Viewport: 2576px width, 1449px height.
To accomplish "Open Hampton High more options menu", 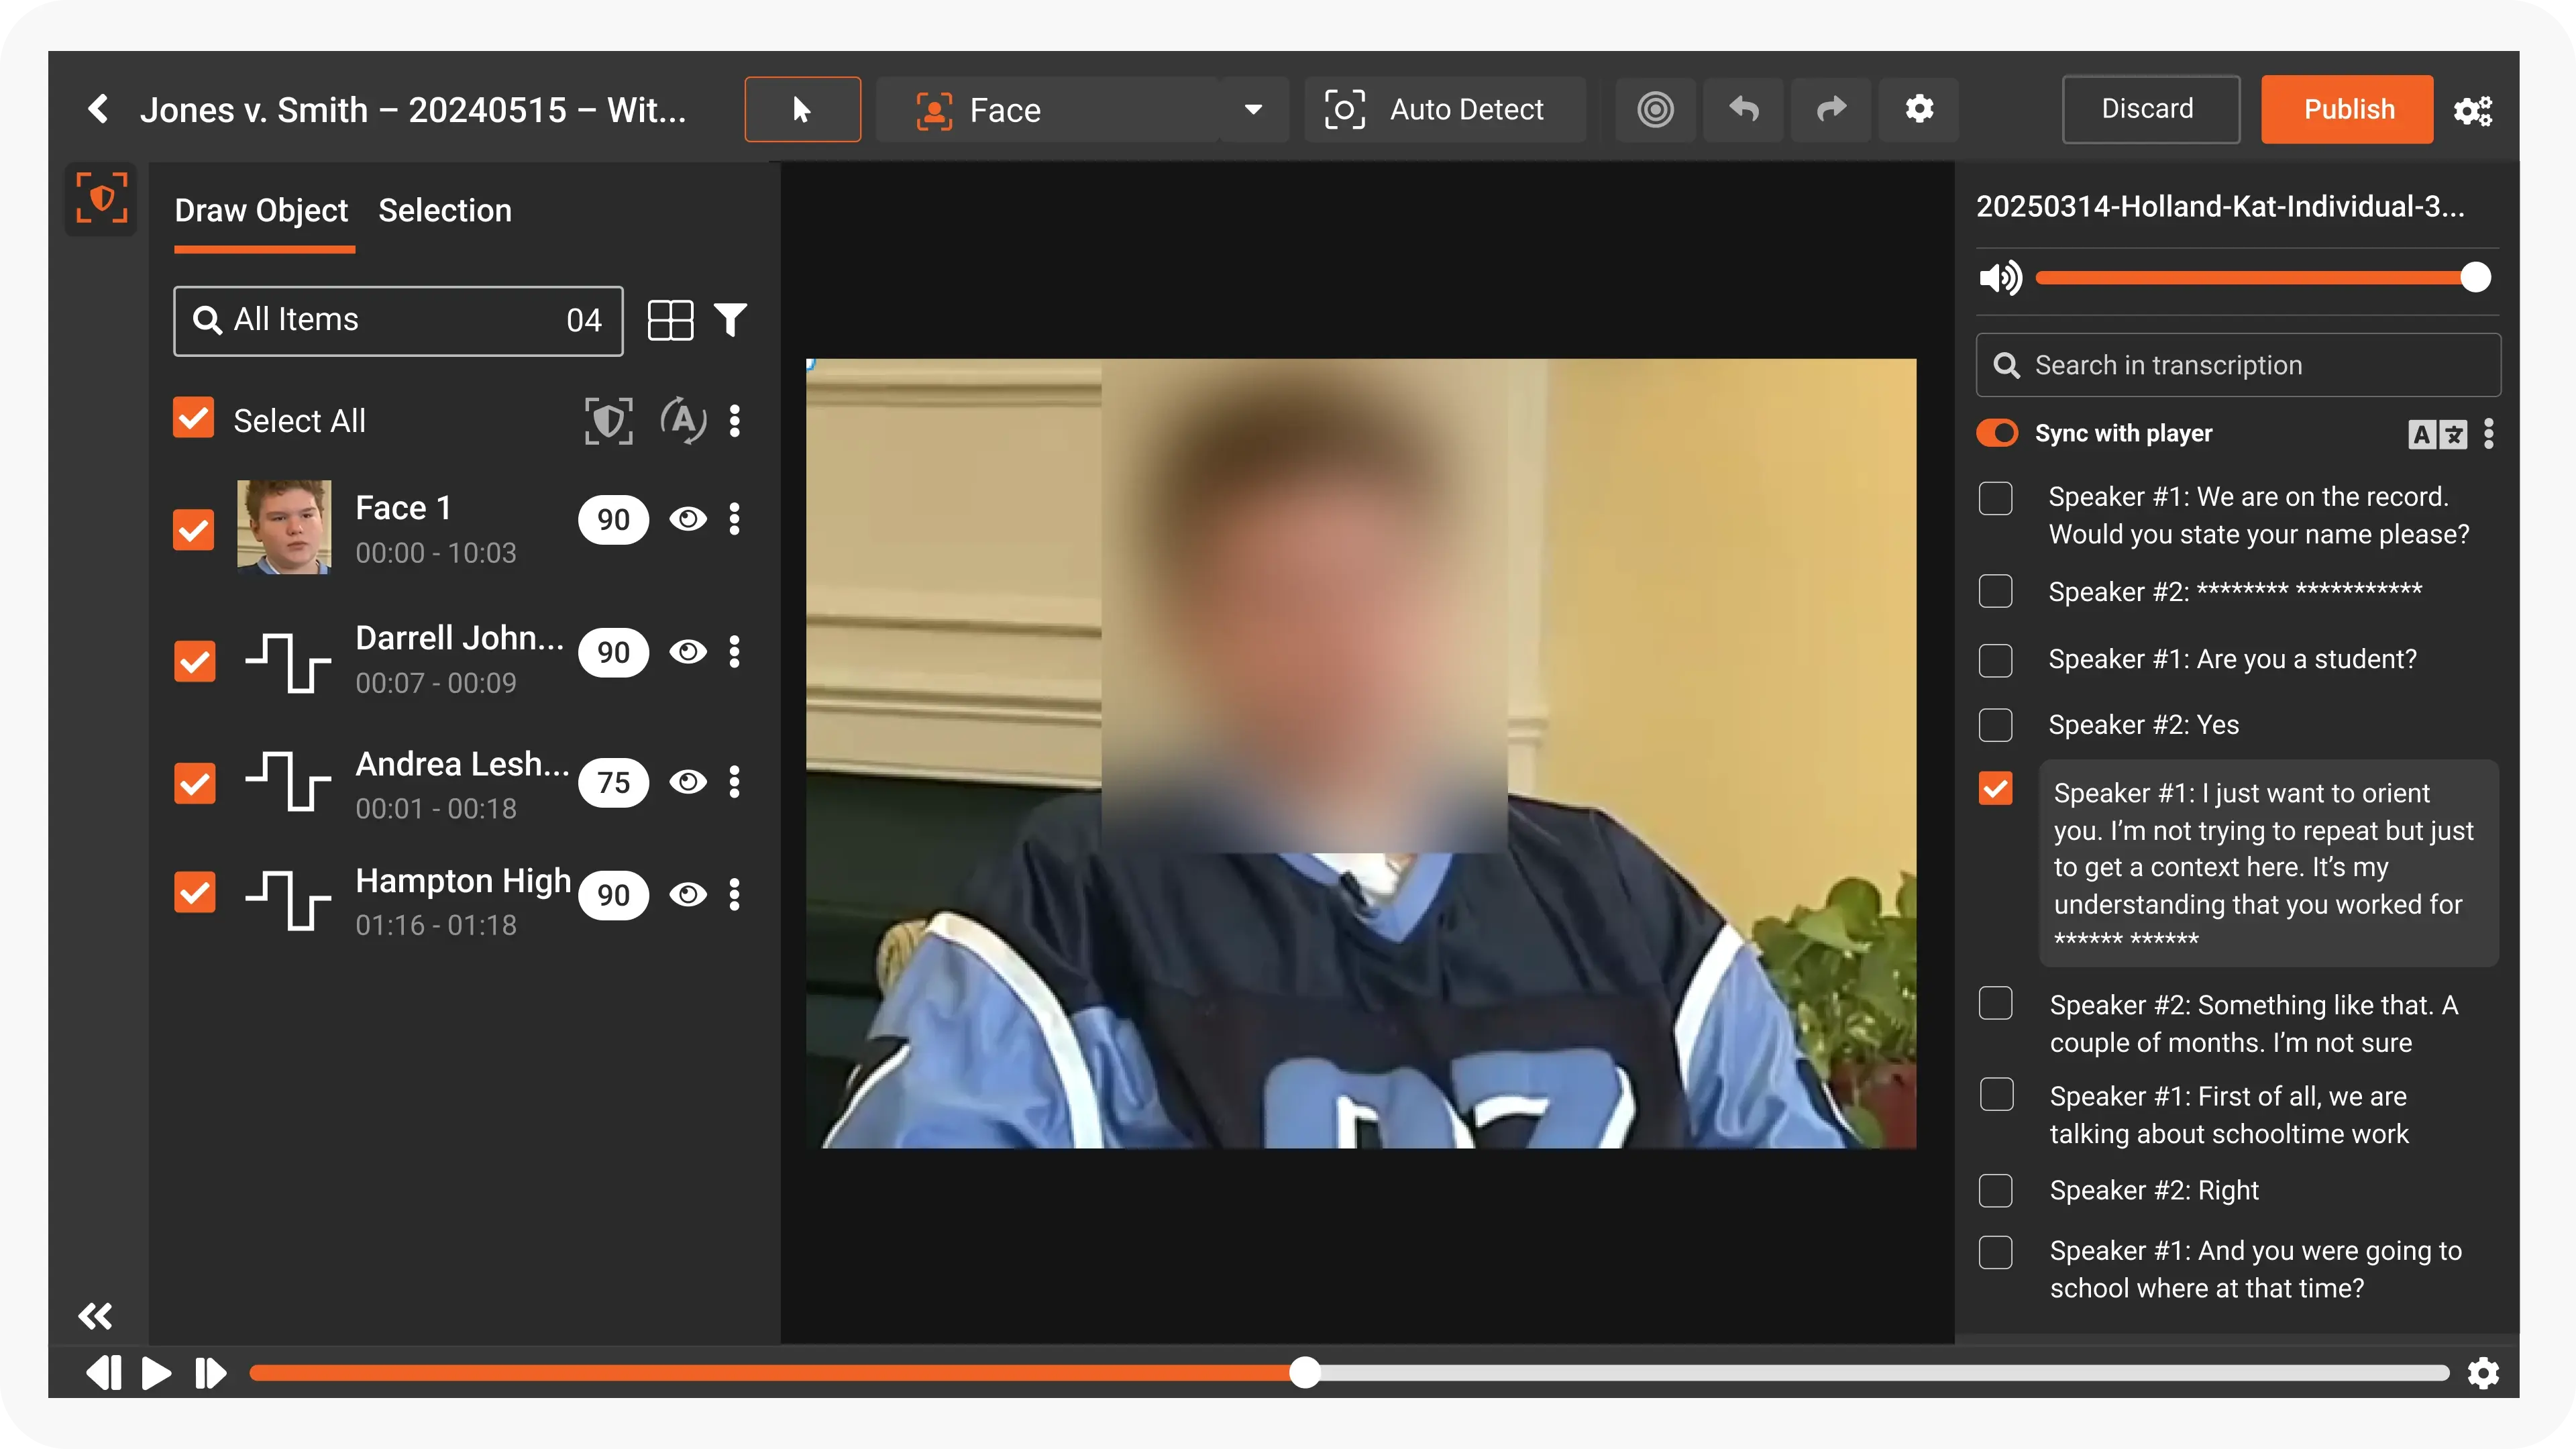I will click(735, 894).
